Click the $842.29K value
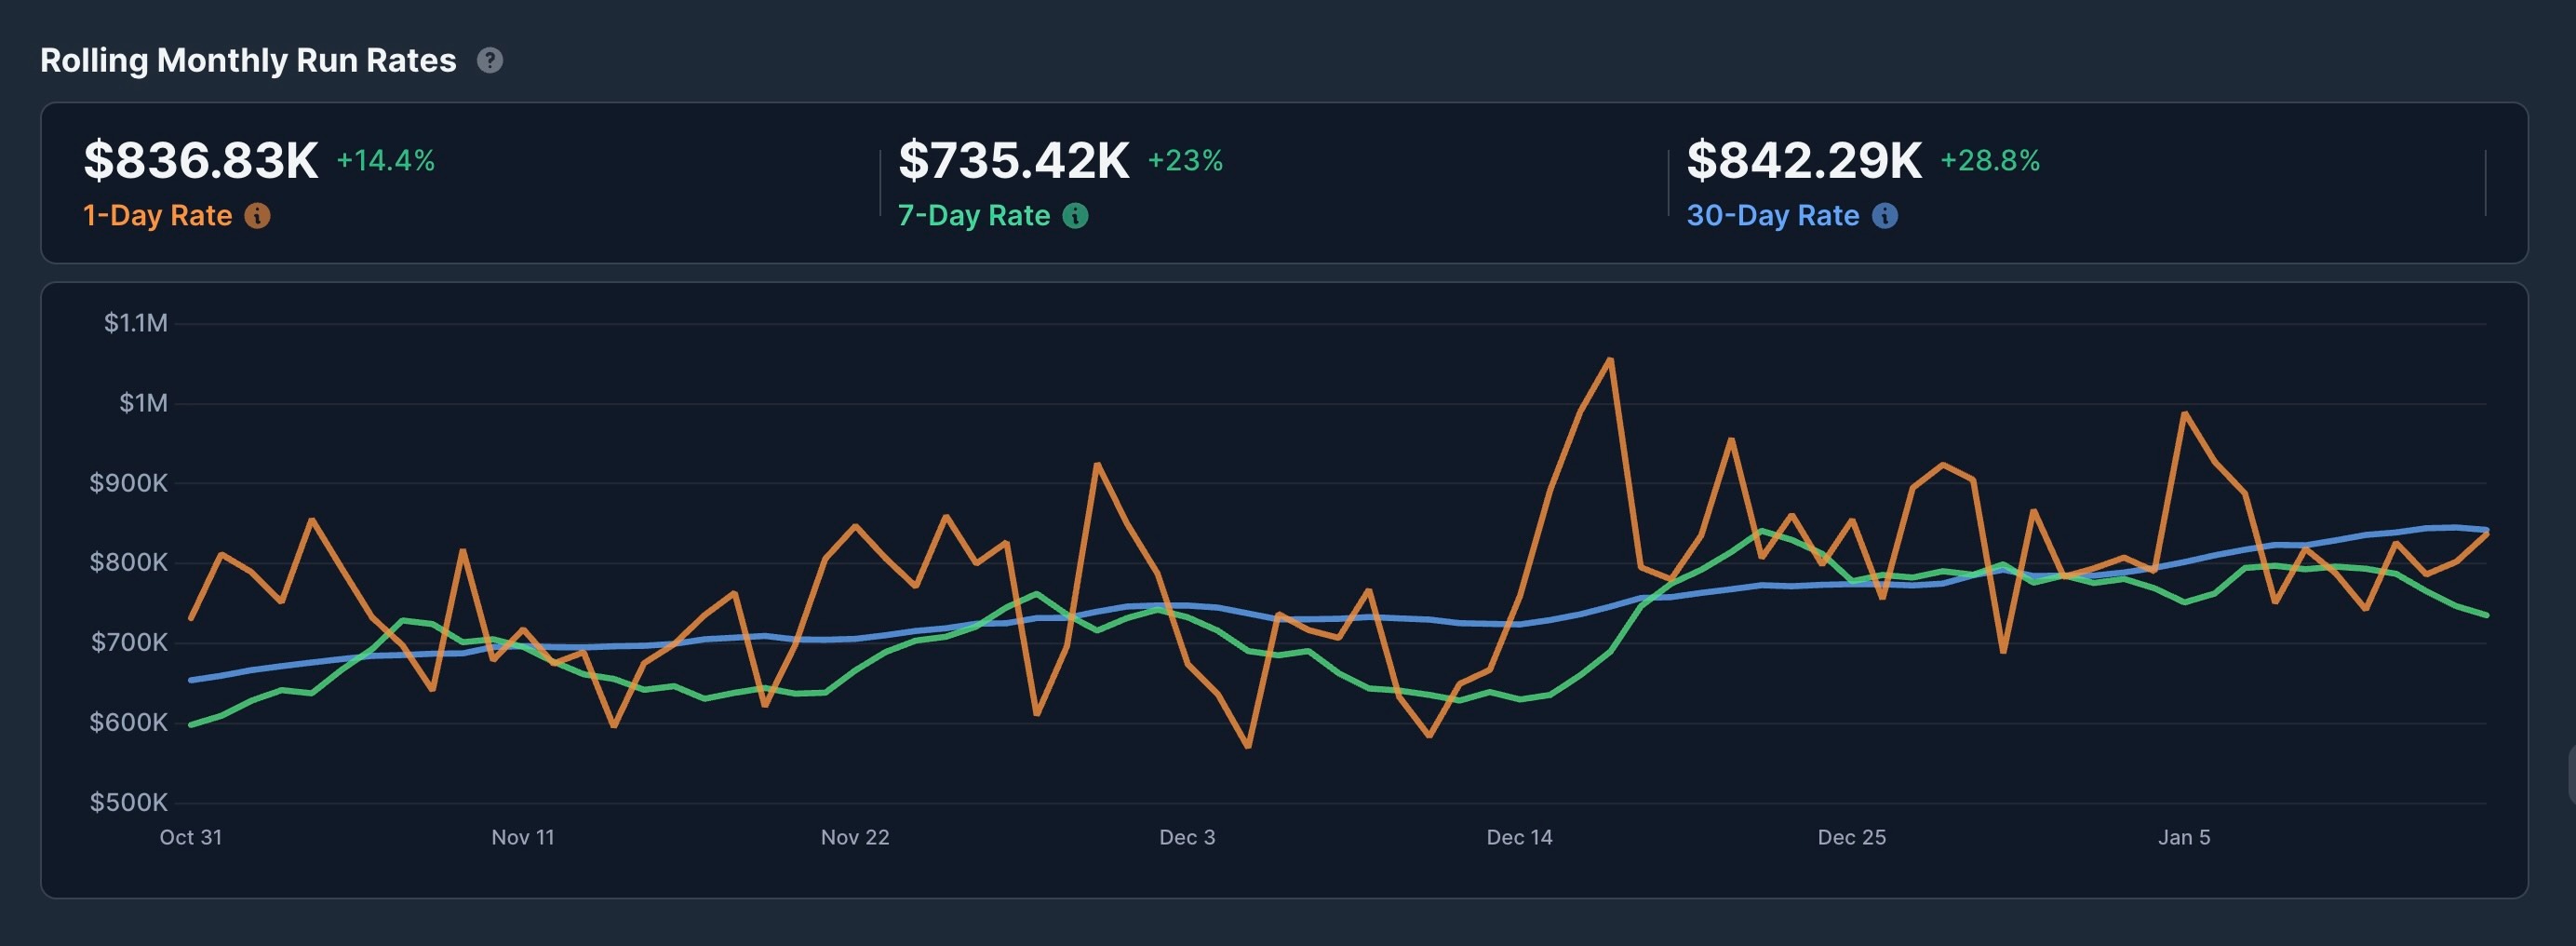 1804,160
